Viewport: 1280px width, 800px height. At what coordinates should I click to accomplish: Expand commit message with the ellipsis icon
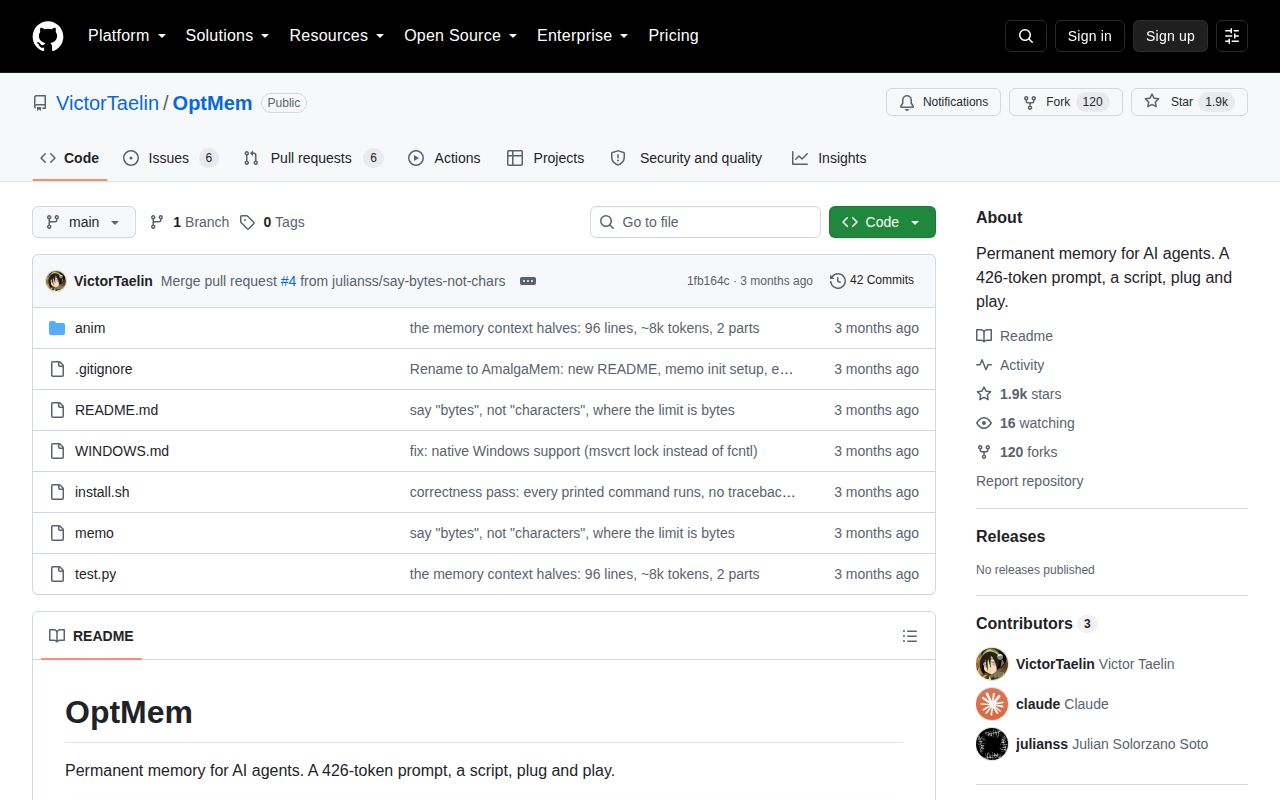tap(528, 281)
